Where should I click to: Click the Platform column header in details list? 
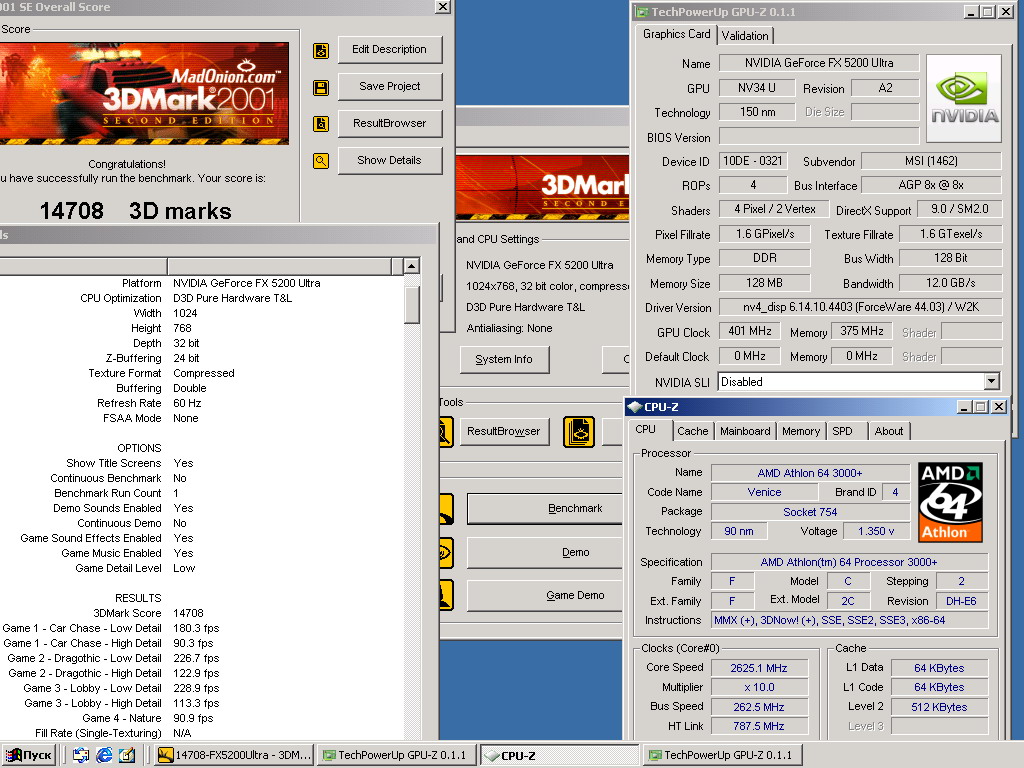tap(84, 266)
